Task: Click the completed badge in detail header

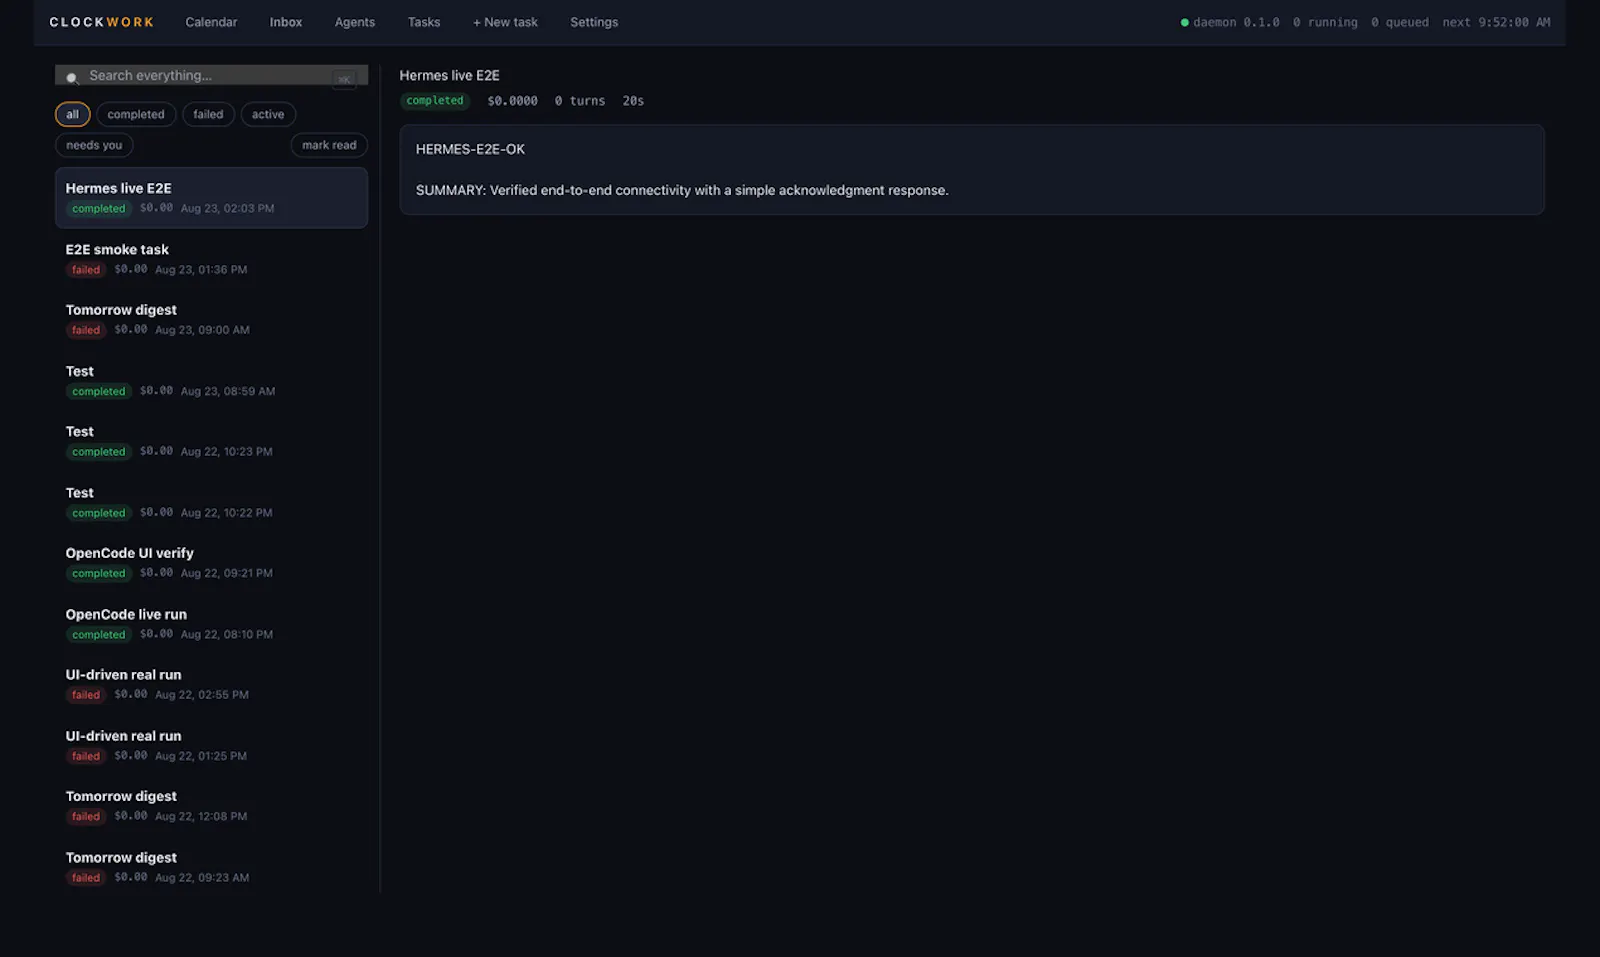Action: click(435, 101)
